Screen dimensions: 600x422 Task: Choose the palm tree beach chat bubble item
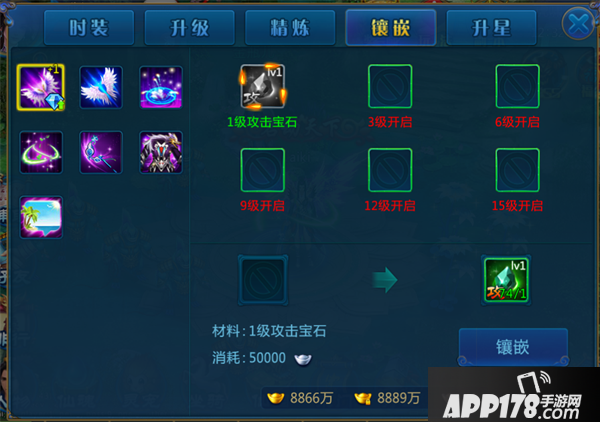41,217
